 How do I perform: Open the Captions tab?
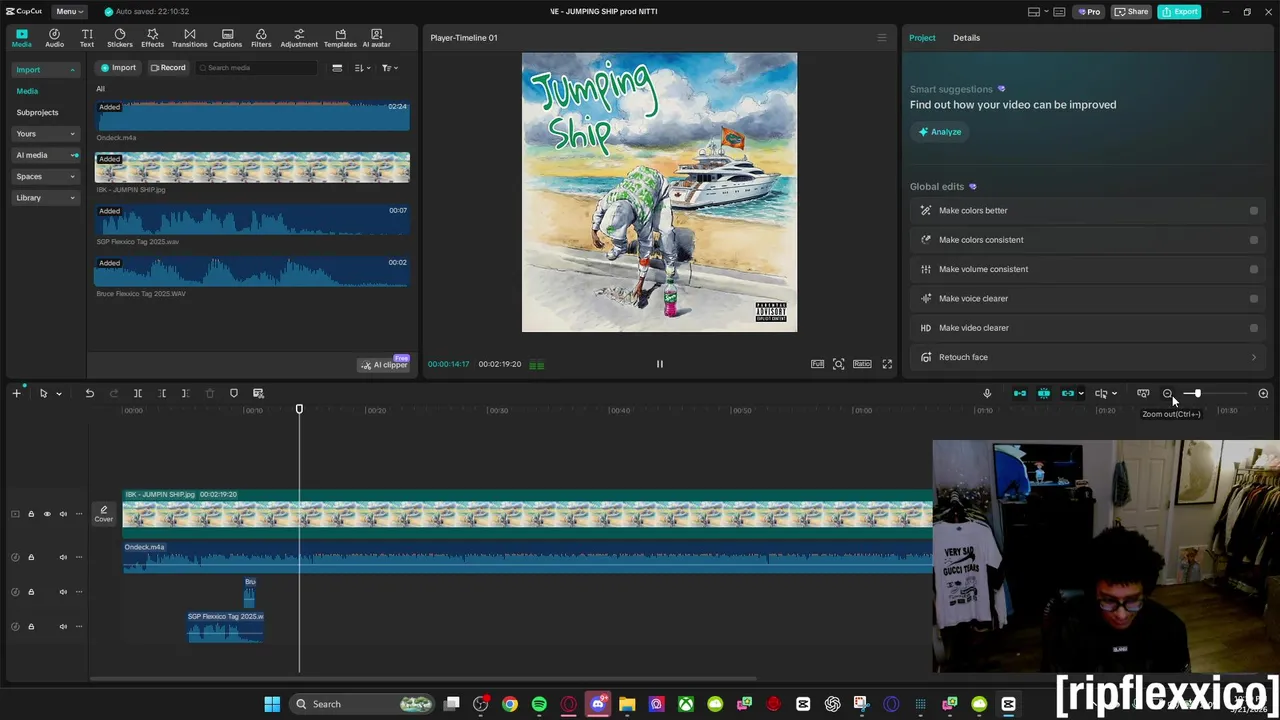point(227,38)
